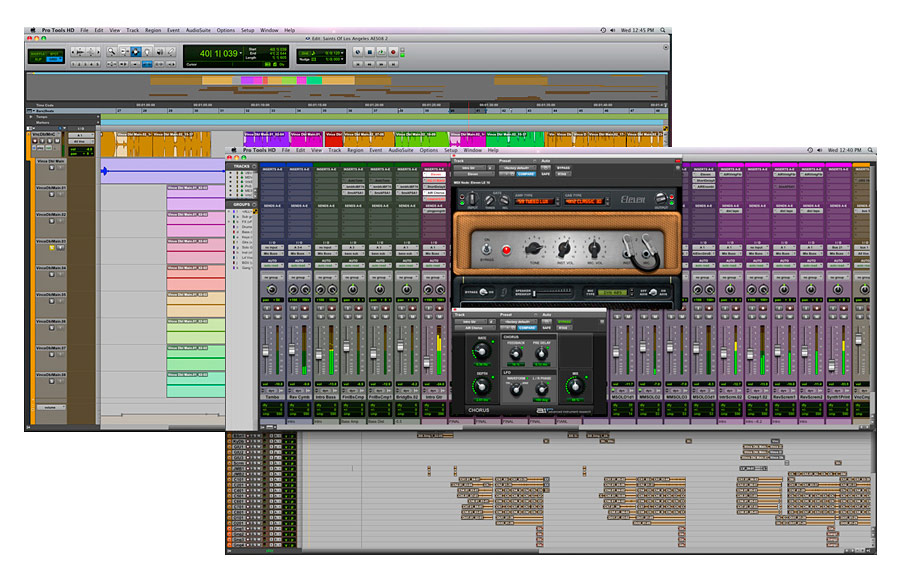Click the Chorus PRE DELAY knob
The height and width of the screenshot is (585, 900).
[541, 354]
